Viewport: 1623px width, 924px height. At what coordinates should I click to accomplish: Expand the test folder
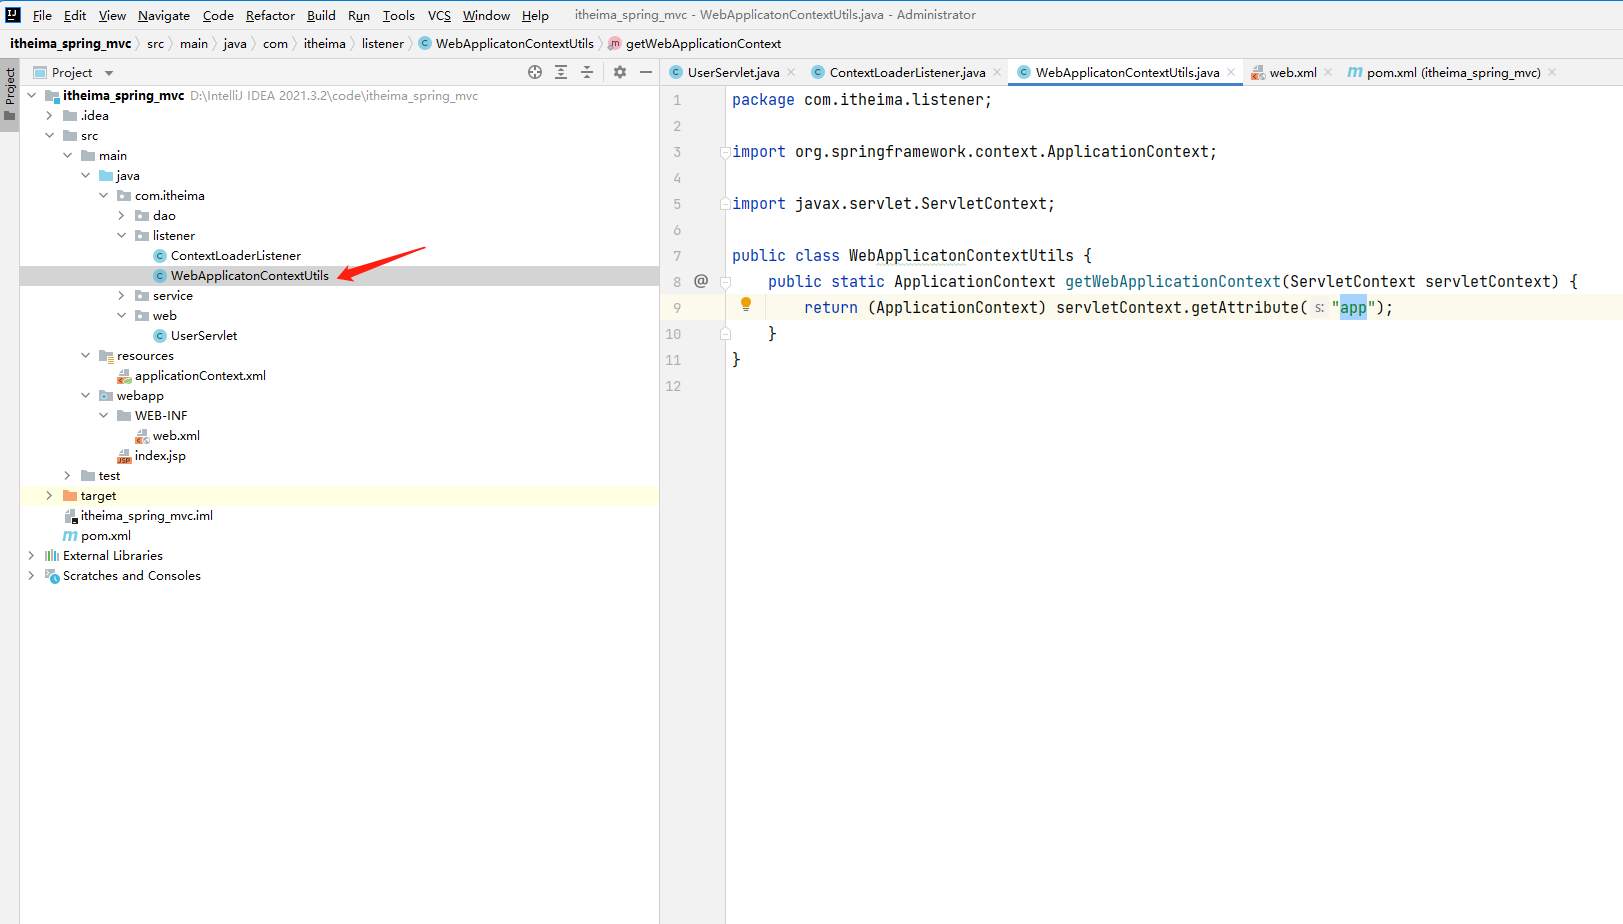67,476
